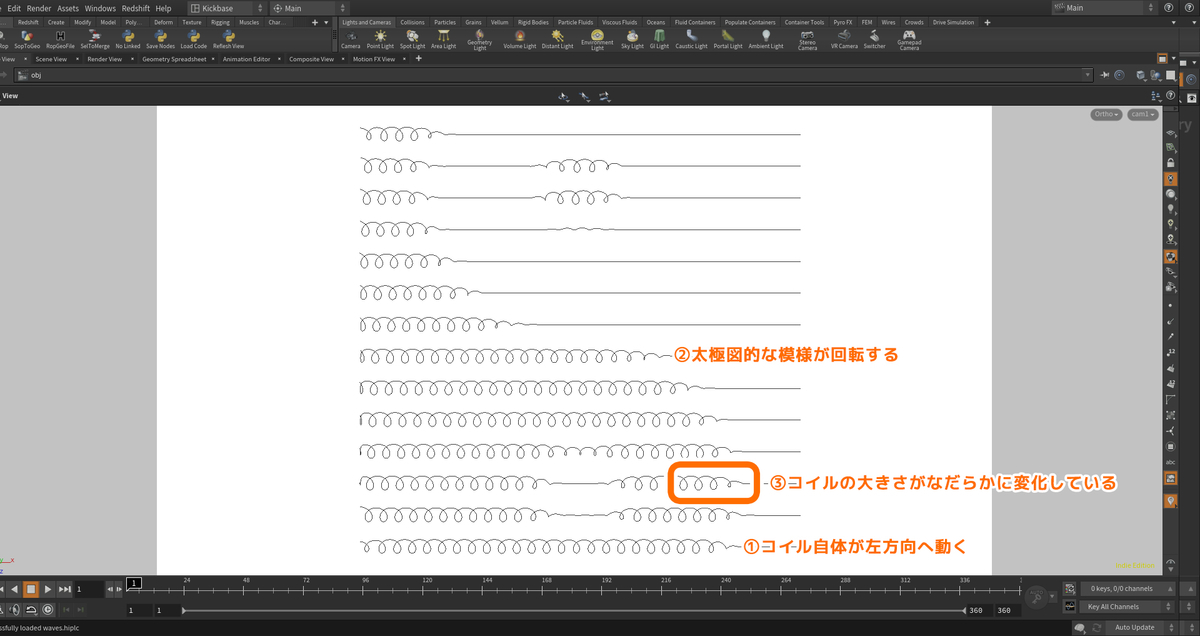This screenshot has height=636, width=1200.
Task: Add a new pane tab with plus
Action: pos(418,59)
